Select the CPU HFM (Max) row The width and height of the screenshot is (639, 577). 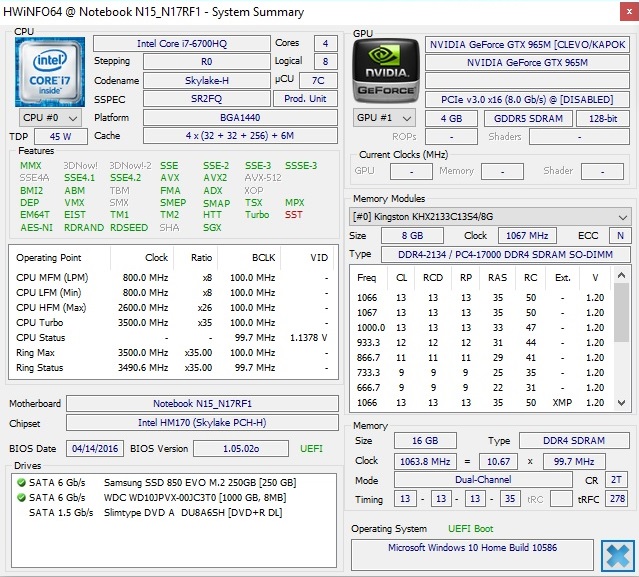pyautogui.click(x=172, y=308)
